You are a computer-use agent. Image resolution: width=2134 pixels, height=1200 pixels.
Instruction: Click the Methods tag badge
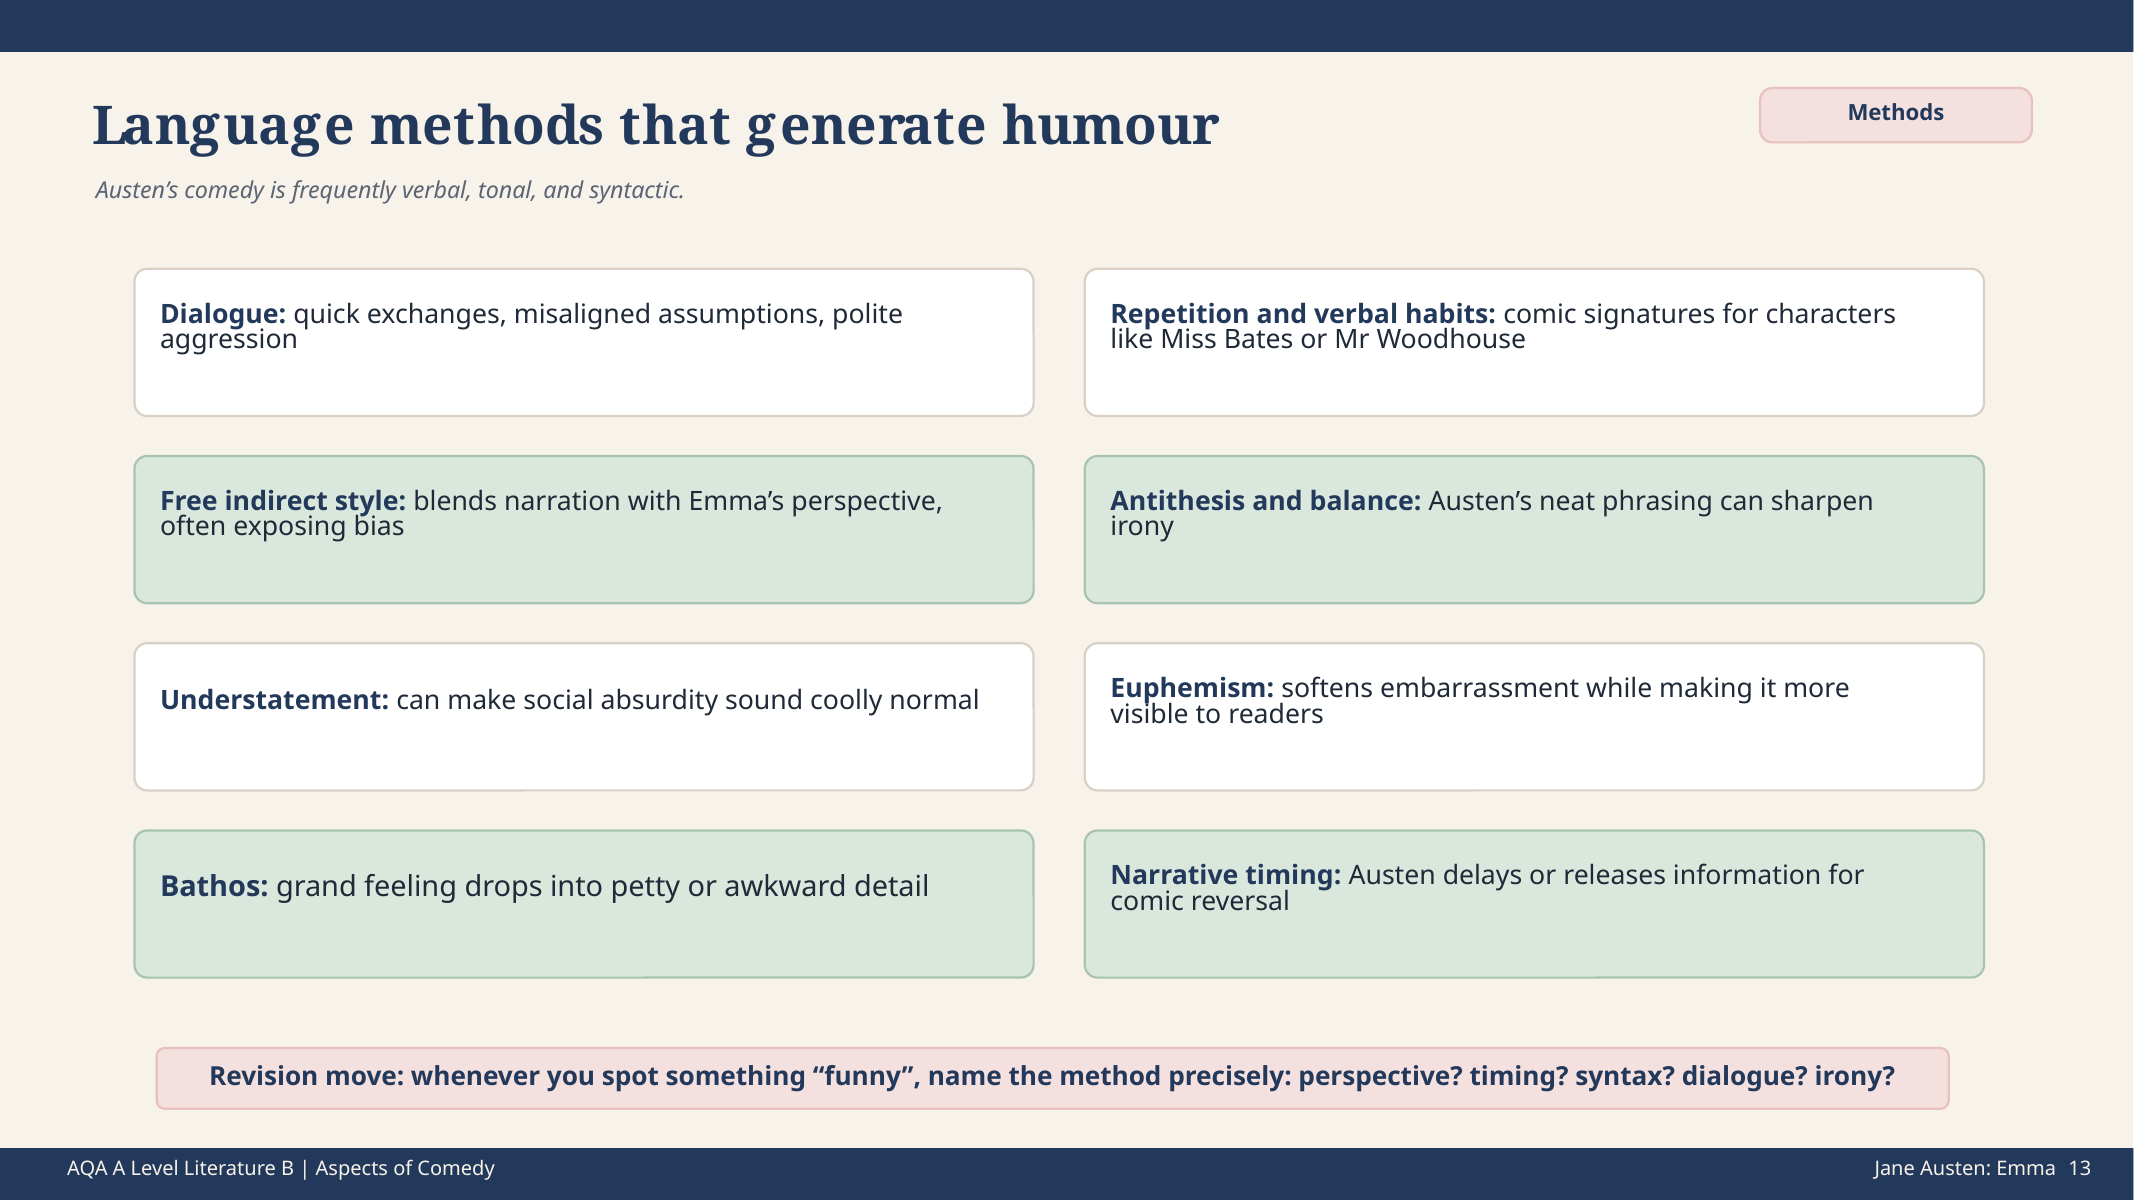tap(1895, 114)
